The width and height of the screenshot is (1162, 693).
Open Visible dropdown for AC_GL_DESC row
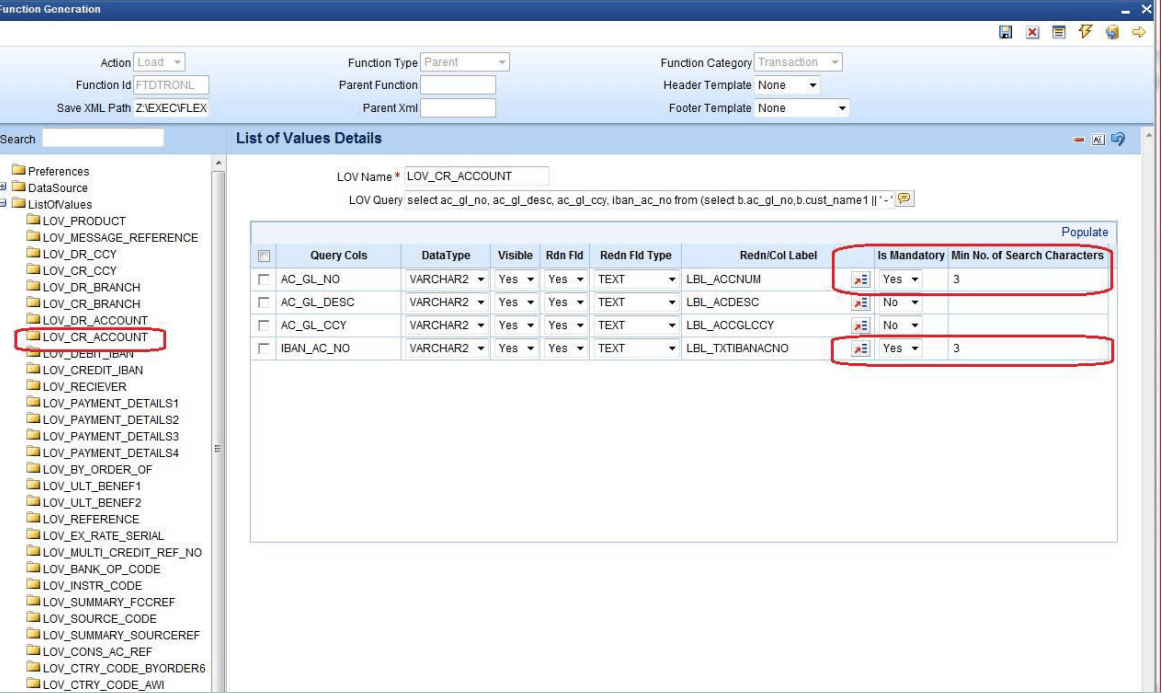(x=515, y=302)
